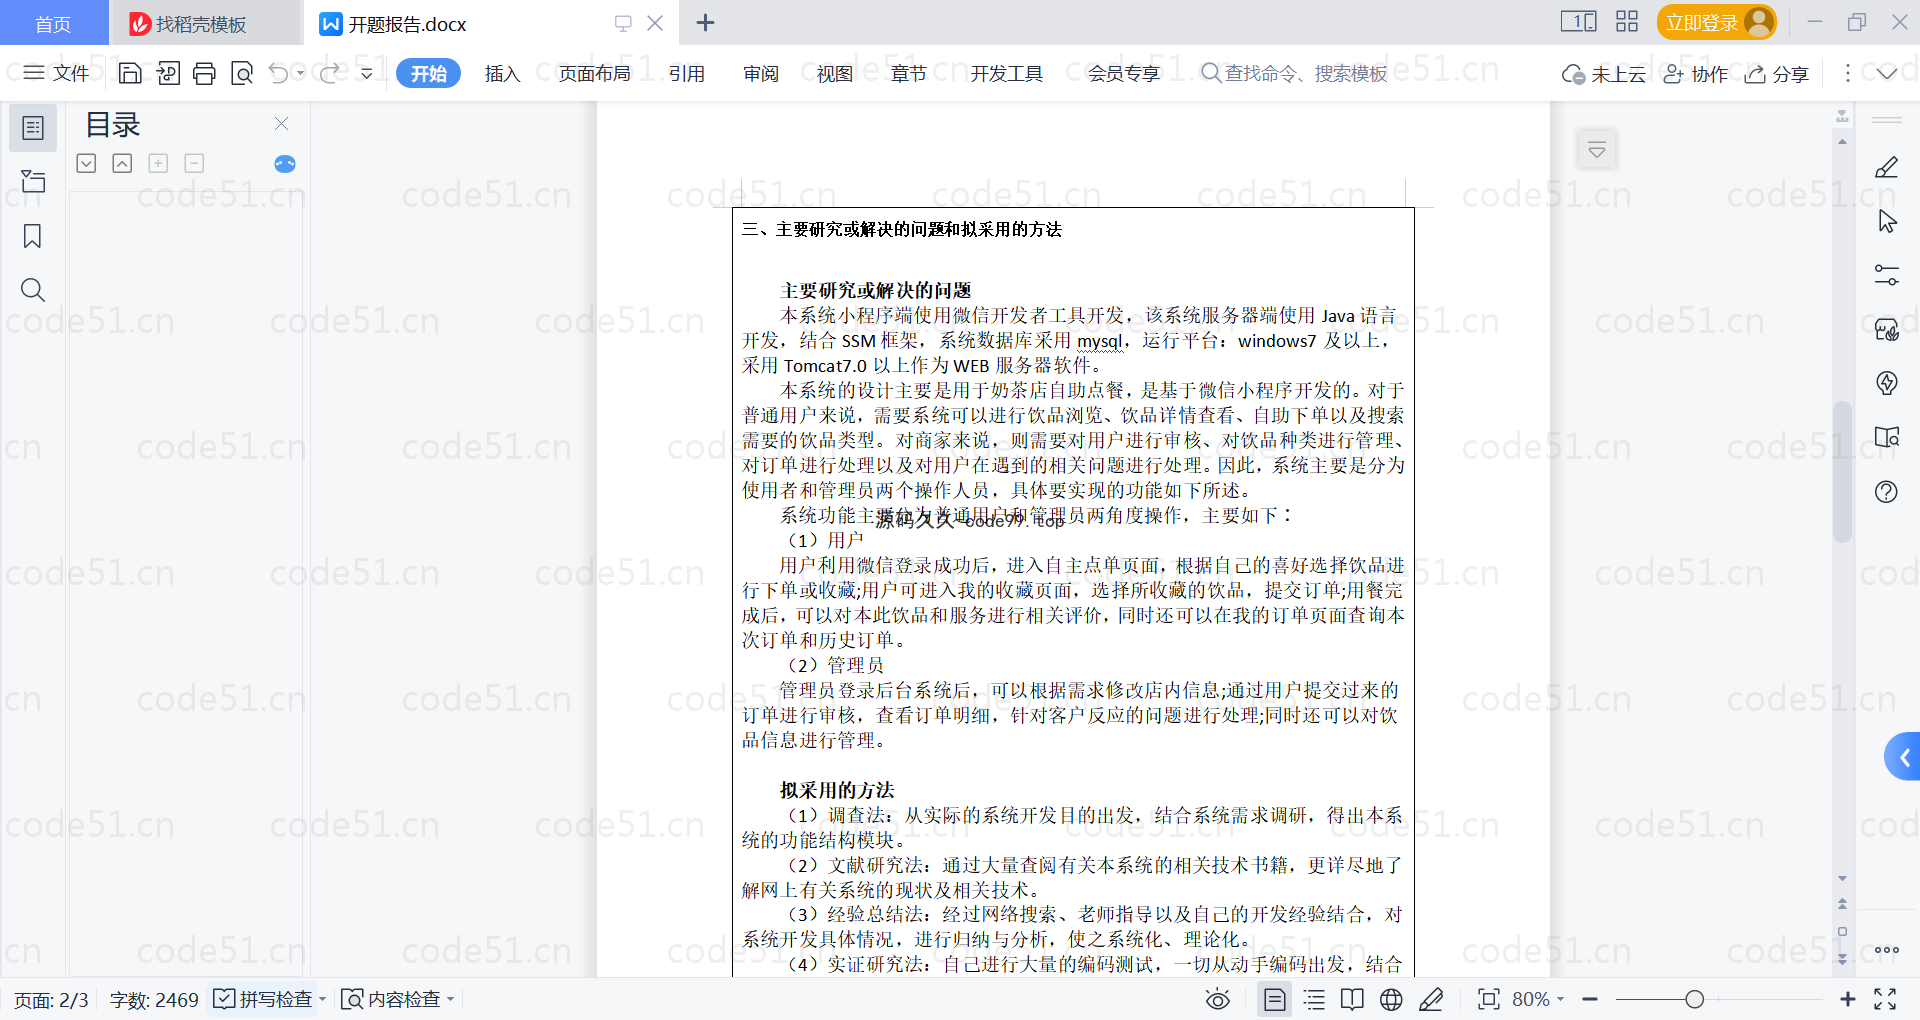Select the 页面布局 ribbon tab
Image resolution: width=1920 pixels, height=1020 pixels.
(595, 73)
